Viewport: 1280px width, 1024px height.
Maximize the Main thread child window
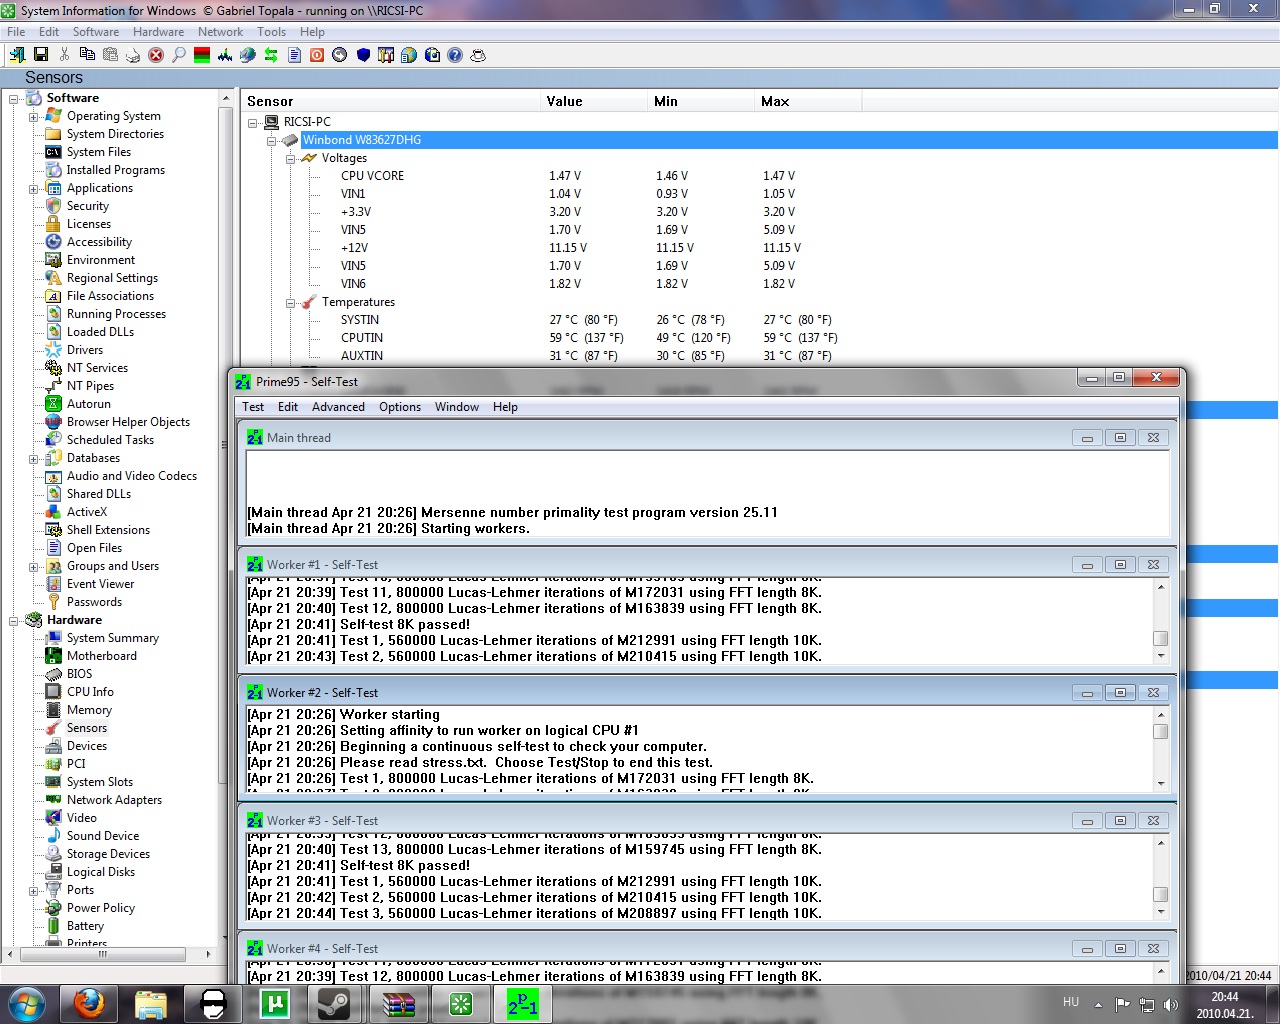(x=1120, y=438)
